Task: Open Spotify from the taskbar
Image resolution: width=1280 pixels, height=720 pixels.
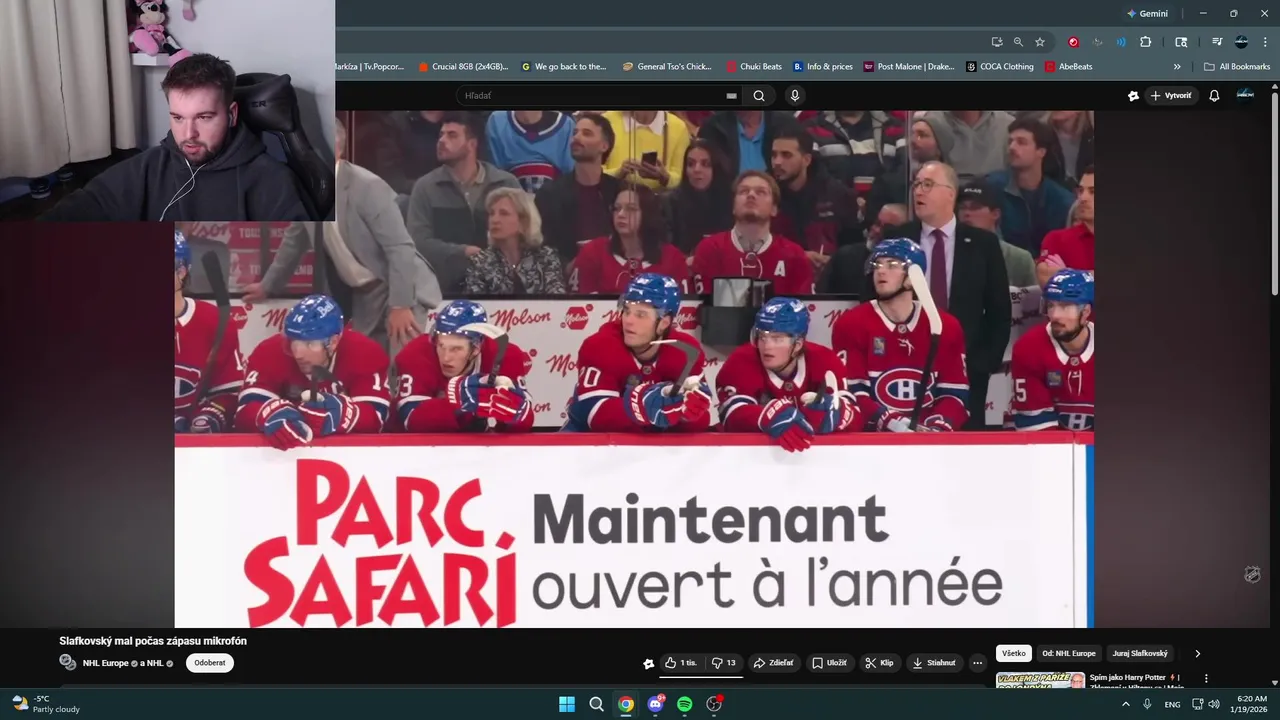Action: 685,704
